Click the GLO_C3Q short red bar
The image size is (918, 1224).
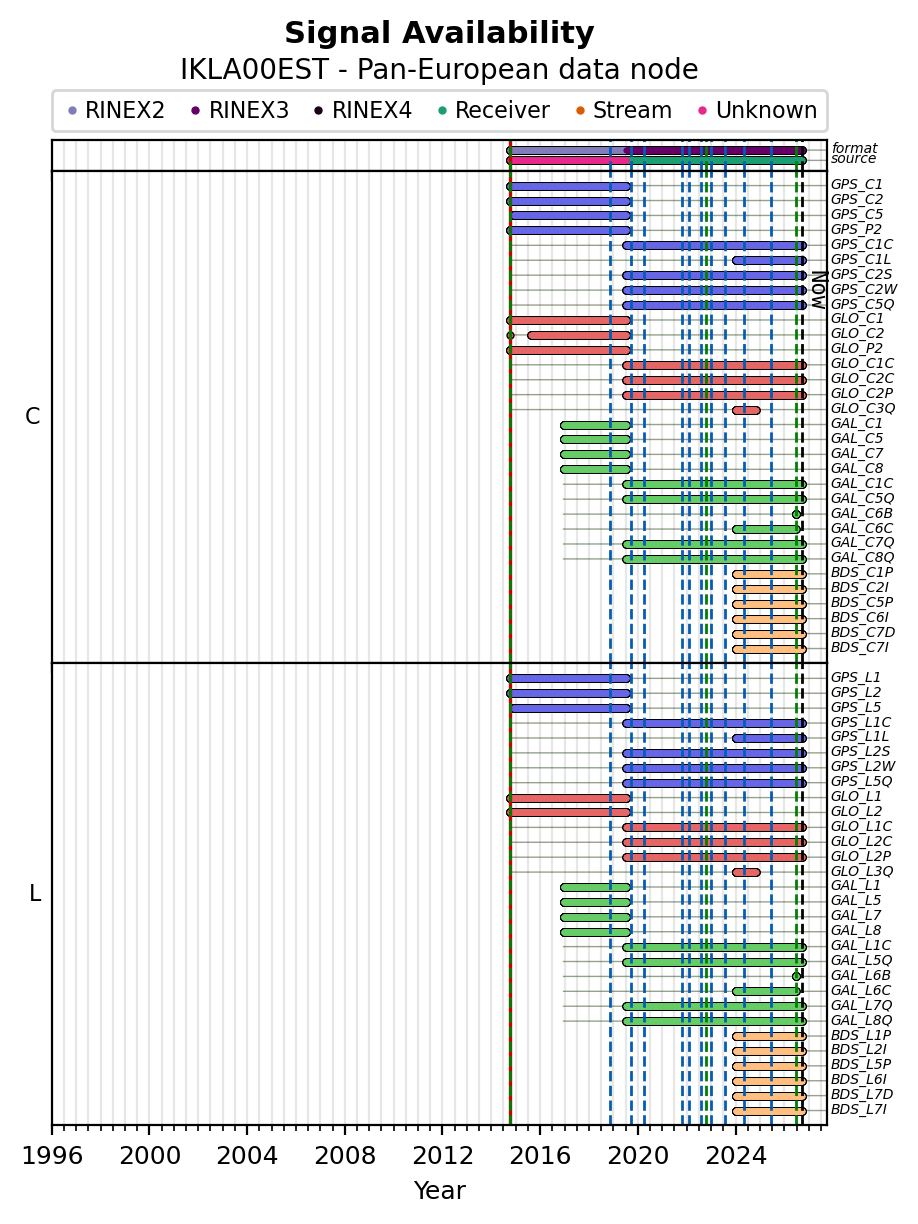point(746,410)
